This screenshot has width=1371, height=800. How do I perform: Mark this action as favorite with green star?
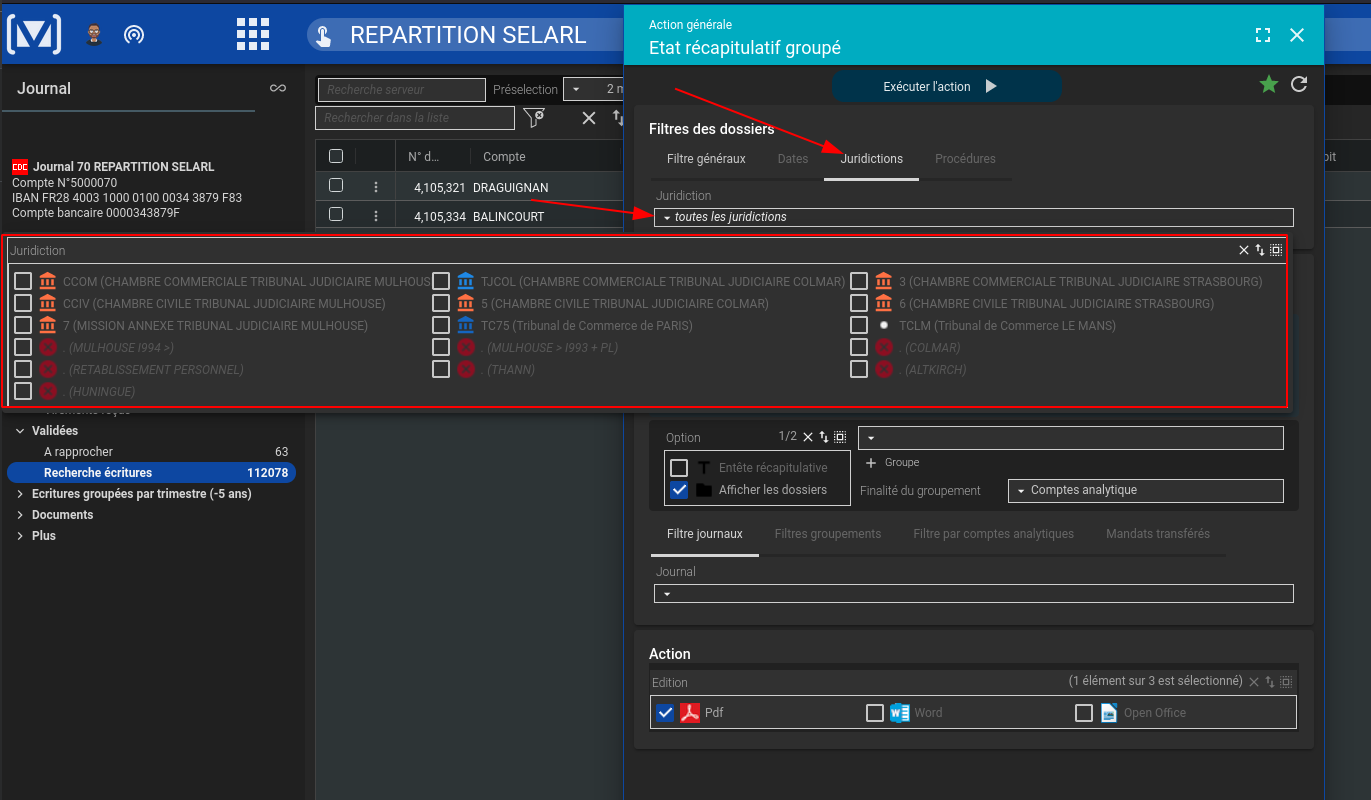1269,84
